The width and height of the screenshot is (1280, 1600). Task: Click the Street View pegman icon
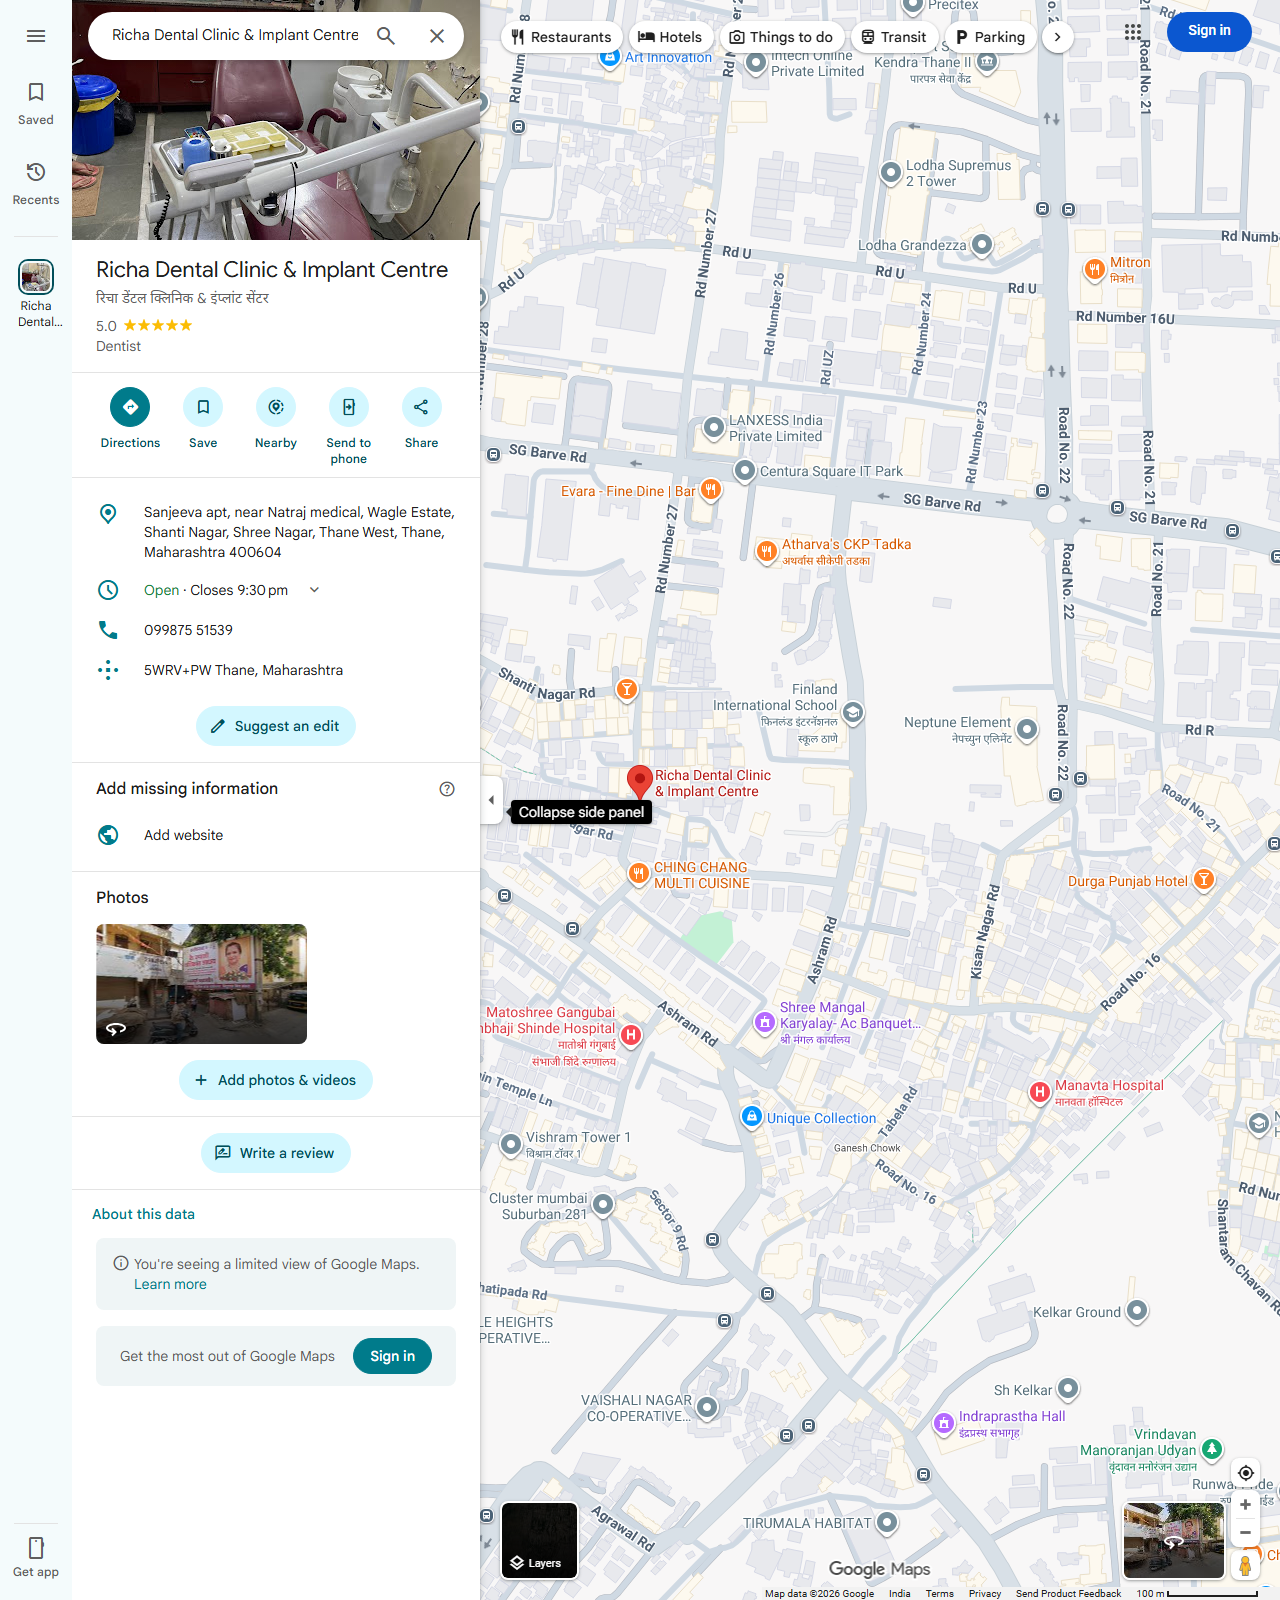pos(1246,1565)
